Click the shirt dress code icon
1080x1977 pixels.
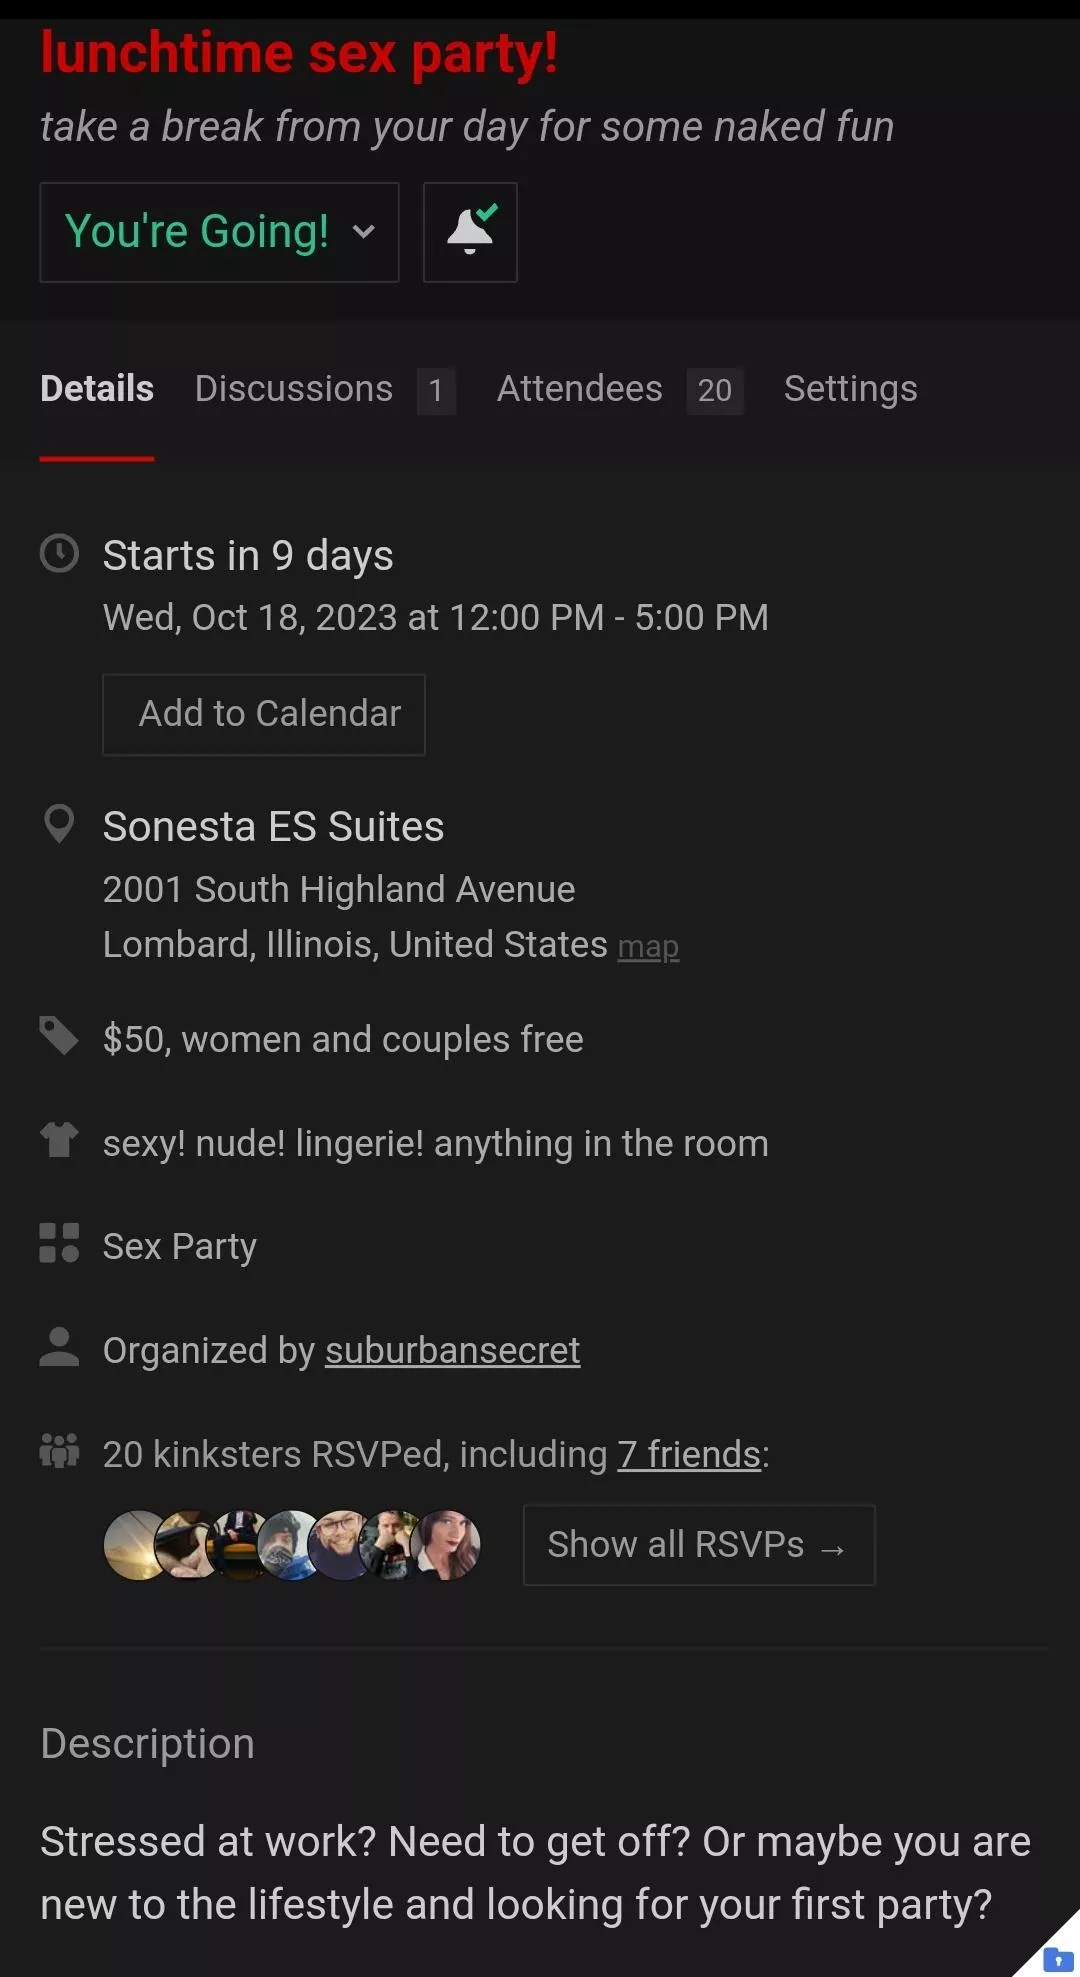(x=59, y=1139)
